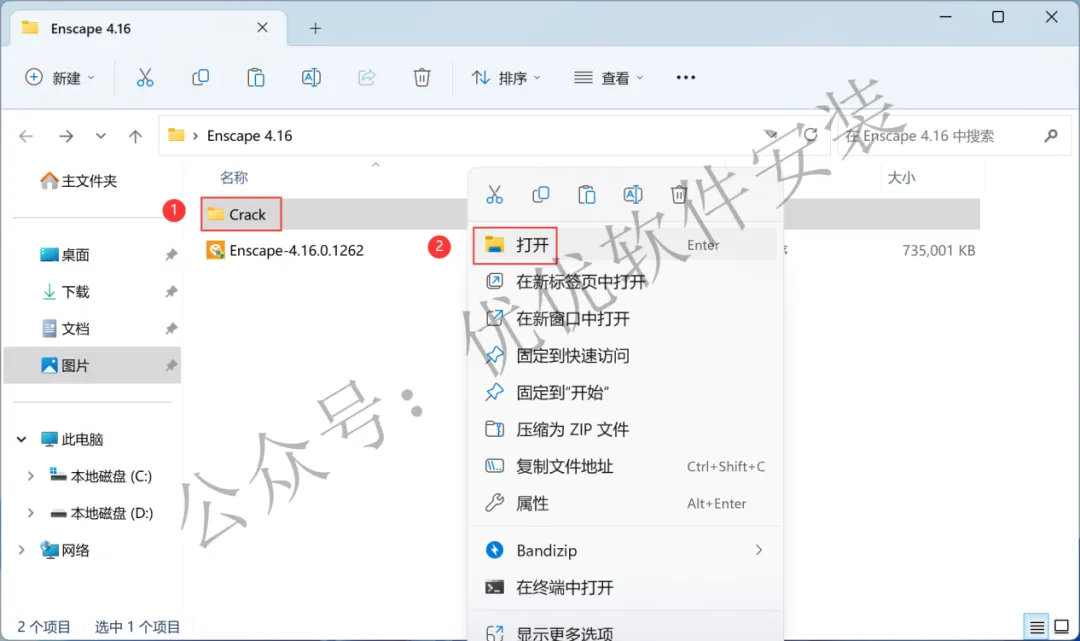The width and height of the screenshot is (1080, 641).
Task: Click the Copy icon in context menu
Action: click(x=541, y=195)
